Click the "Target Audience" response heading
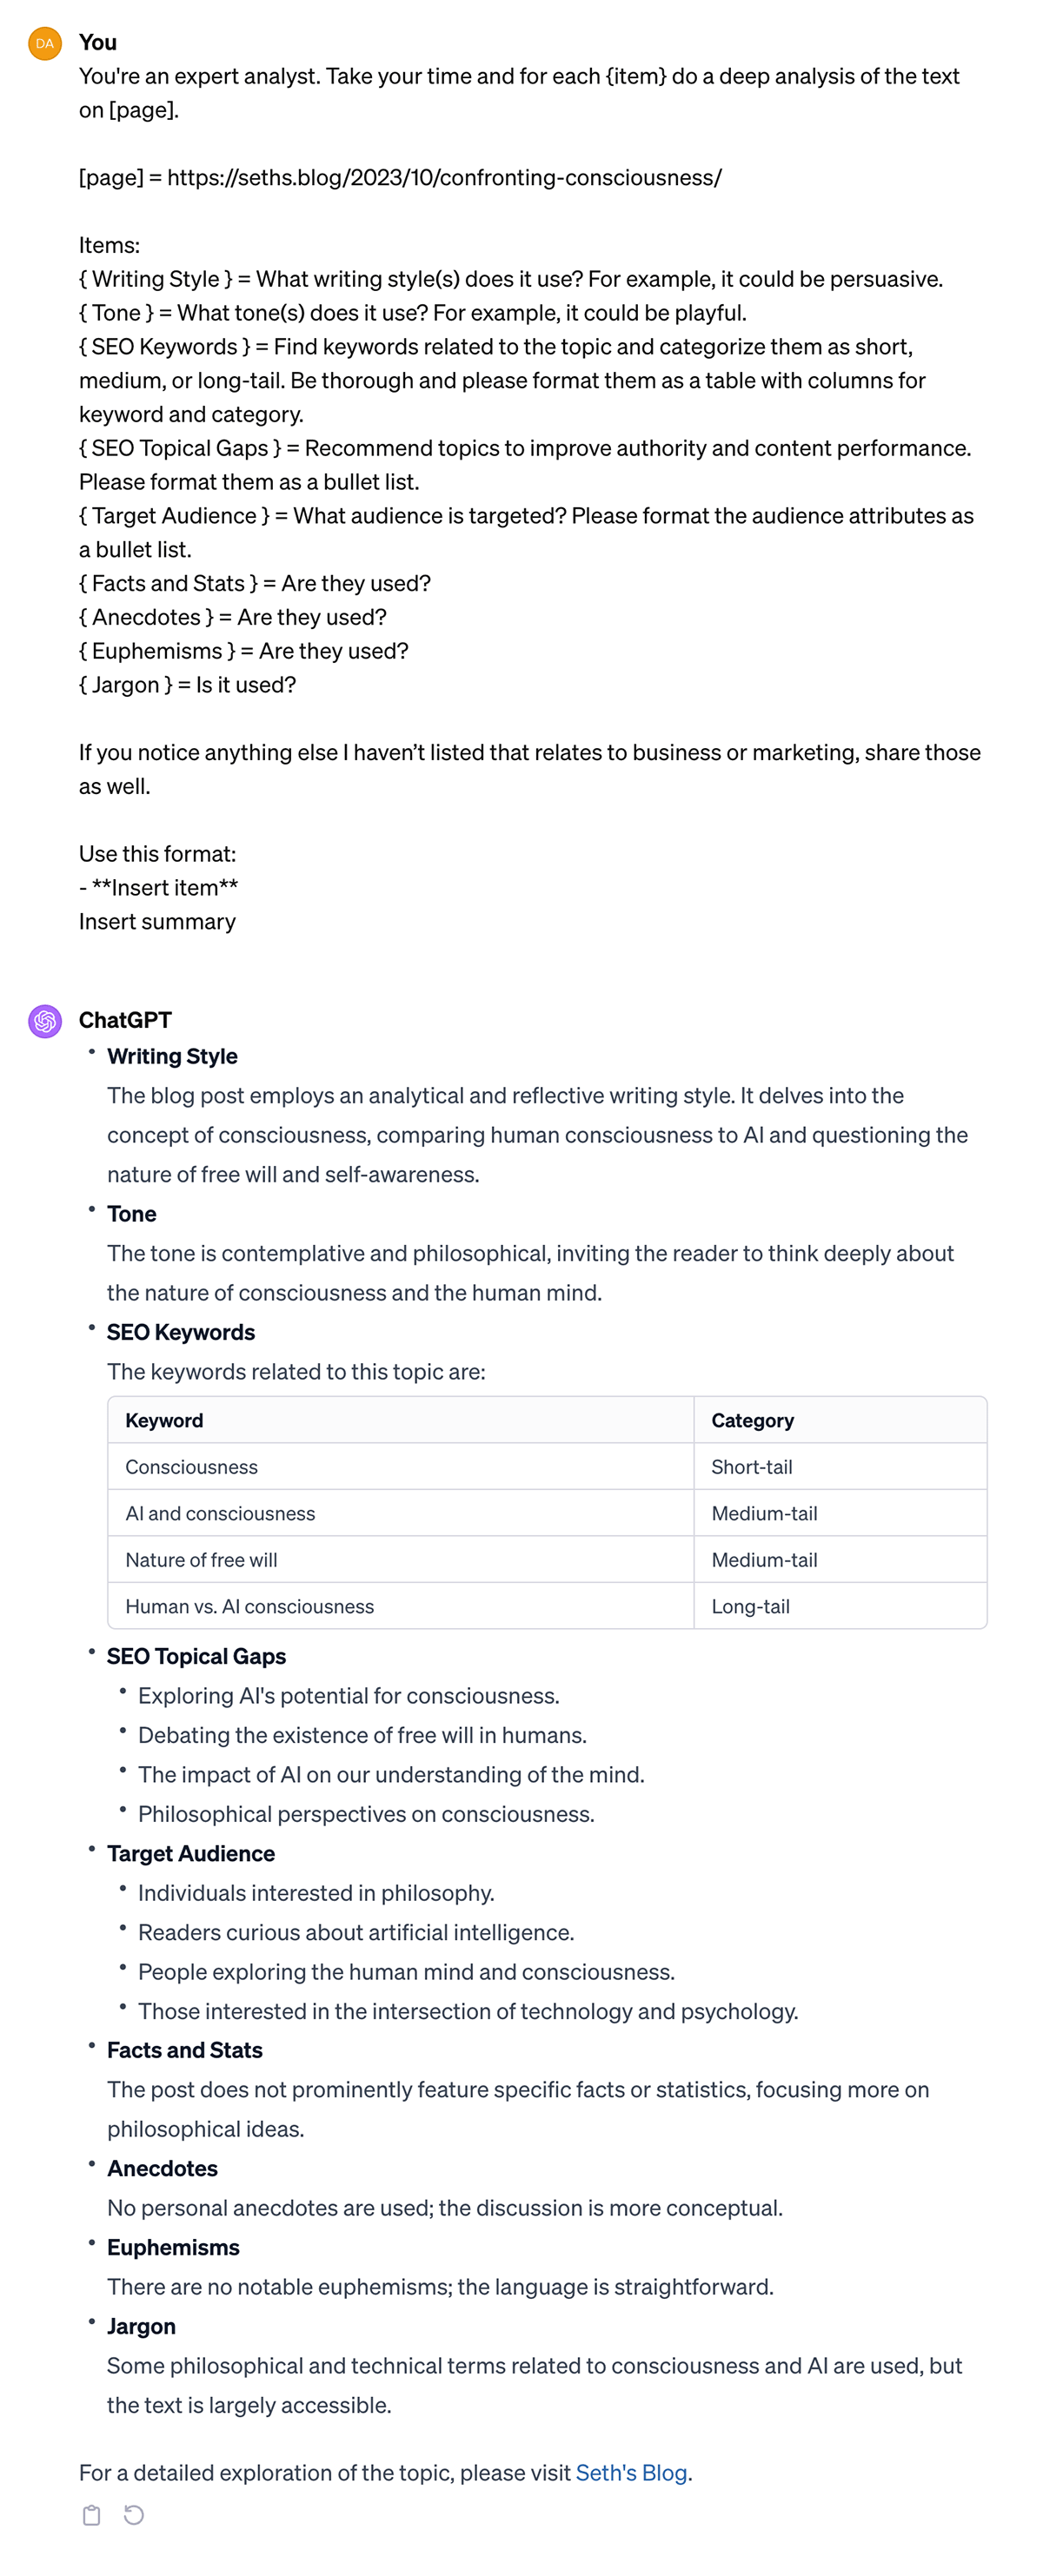Viewport: 1043px width, 2576px height. click(190, 1854)
